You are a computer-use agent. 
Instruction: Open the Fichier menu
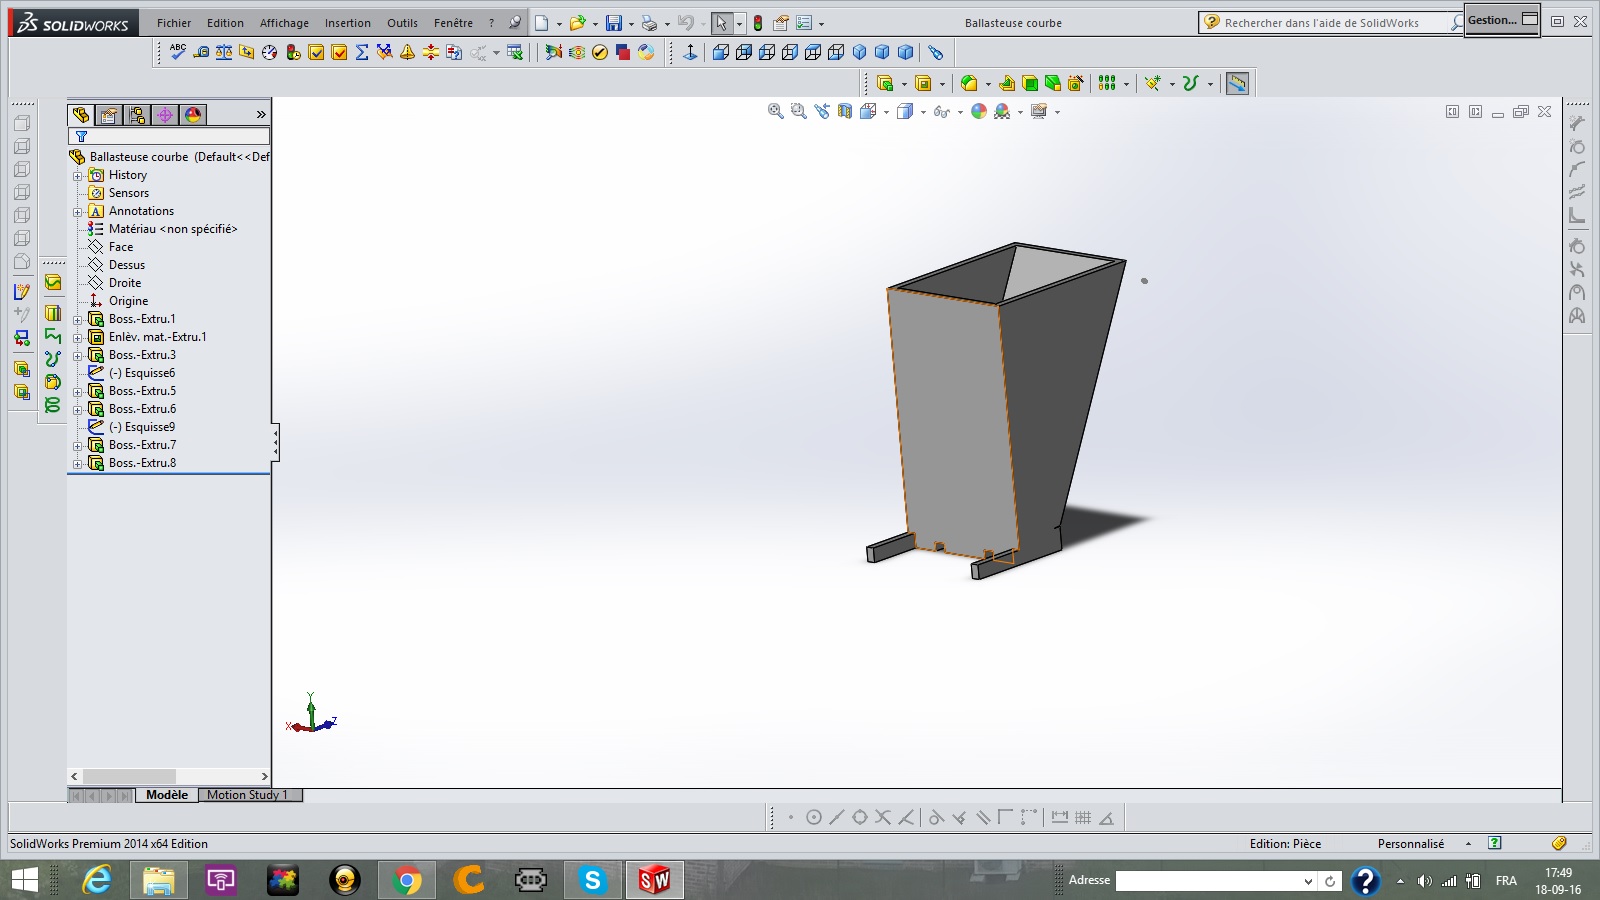174,23
